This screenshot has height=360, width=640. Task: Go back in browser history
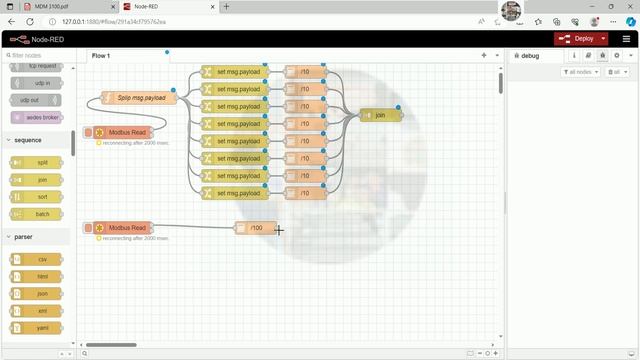(11, 22)
